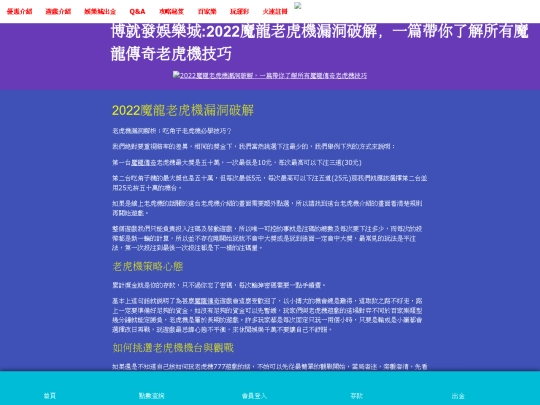Screen dimensions: 540x405
Task: Open the Q&A menu item
Action: 137,11
